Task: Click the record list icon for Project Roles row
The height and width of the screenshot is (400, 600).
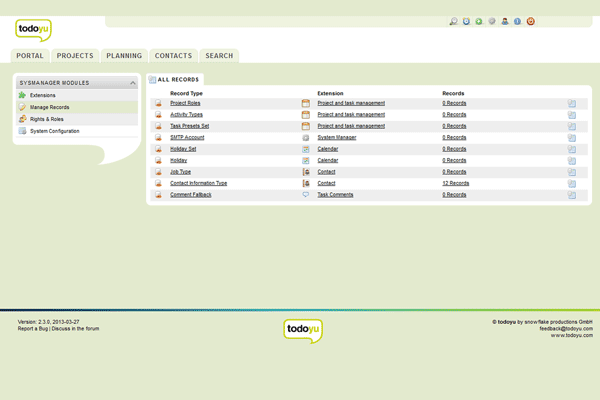Action: coord(572,104)
